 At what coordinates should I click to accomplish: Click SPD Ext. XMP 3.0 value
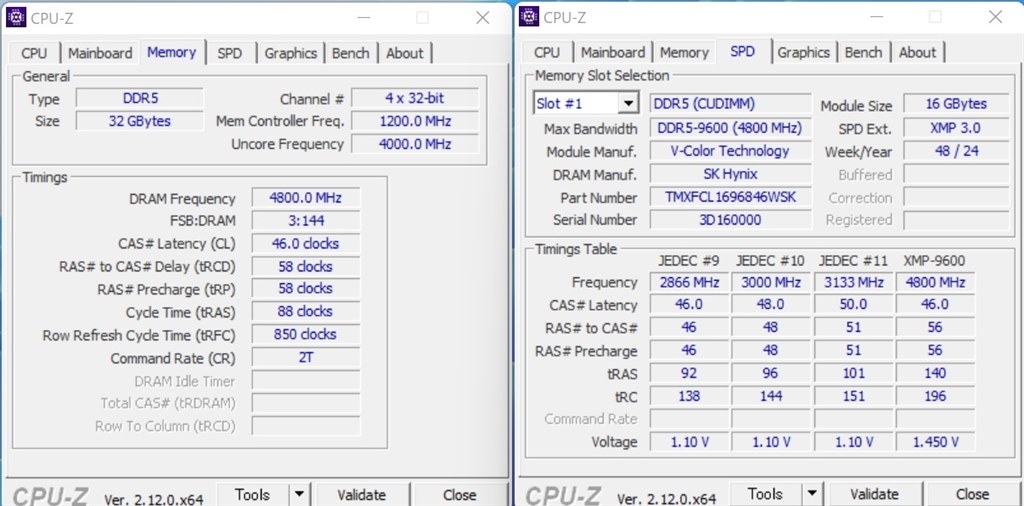pyautogui.click(x=956, y=128)
